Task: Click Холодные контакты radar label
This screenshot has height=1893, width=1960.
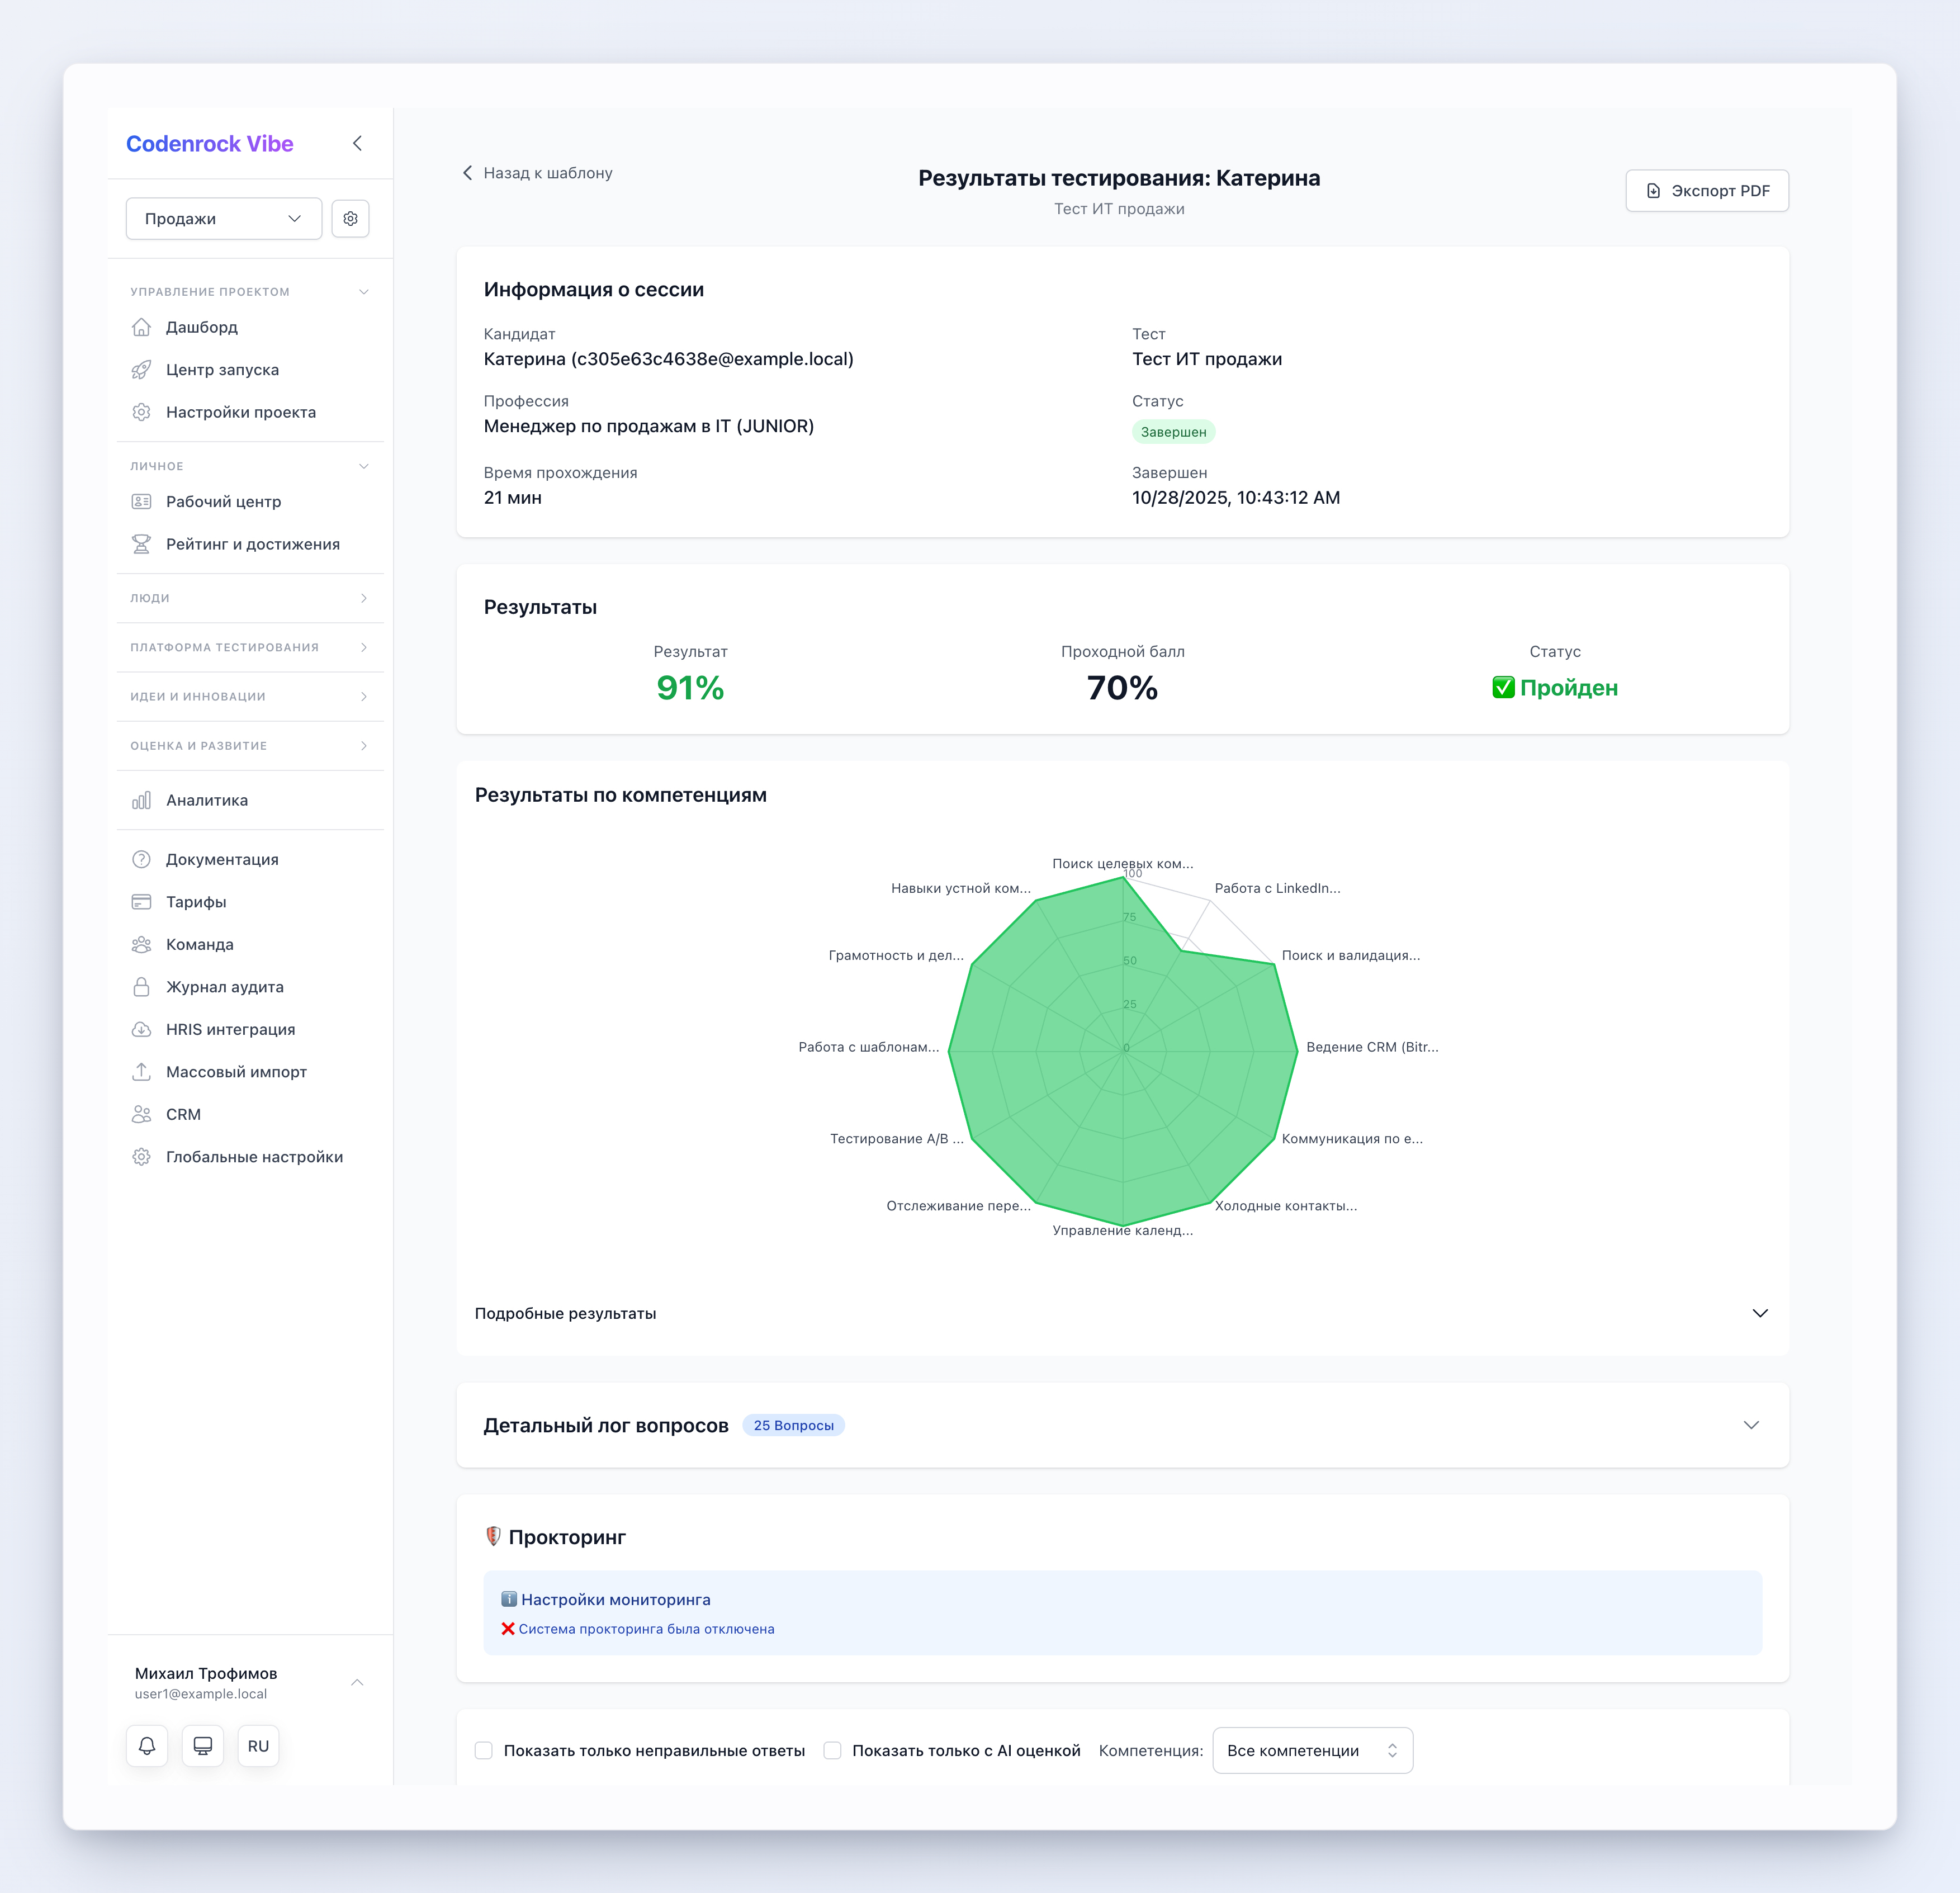Action: point(1286,1206)
